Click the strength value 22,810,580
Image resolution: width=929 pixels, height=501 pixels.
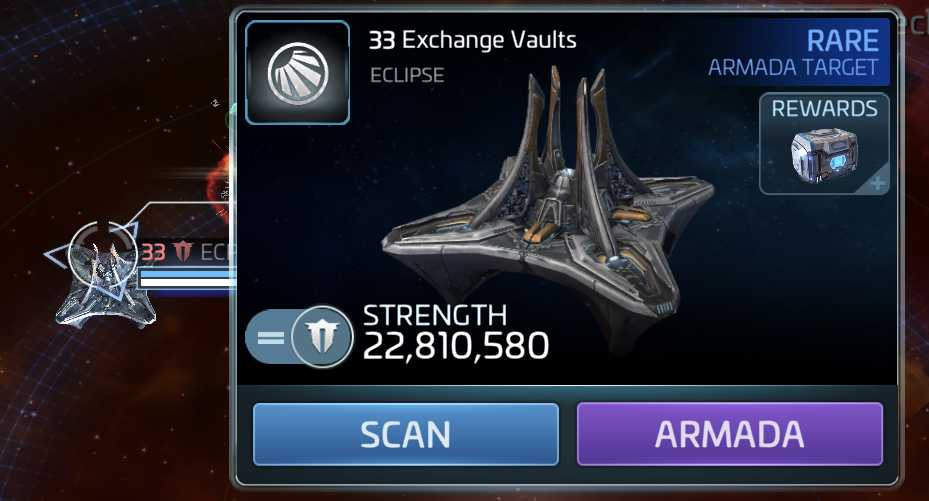tap(456, 345)
